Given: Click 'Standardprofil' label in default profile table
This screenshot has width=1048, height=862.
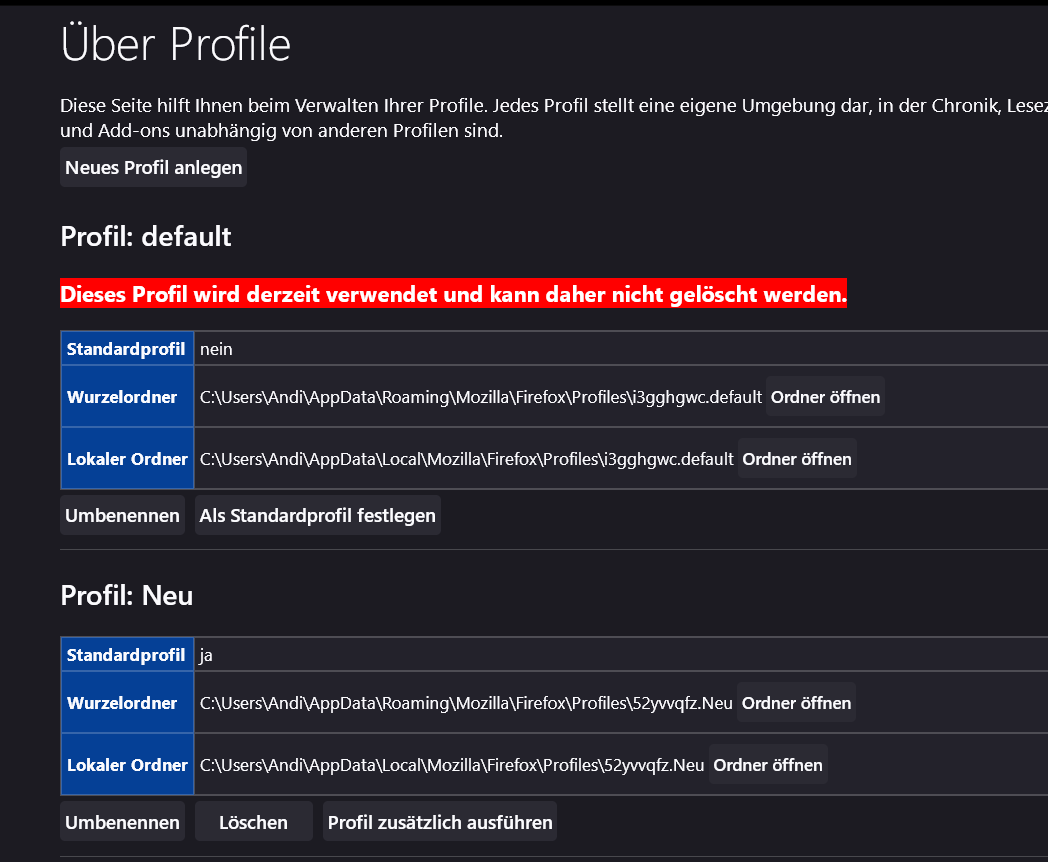Looking at the screenshot, I should click(x=126, y=349).
